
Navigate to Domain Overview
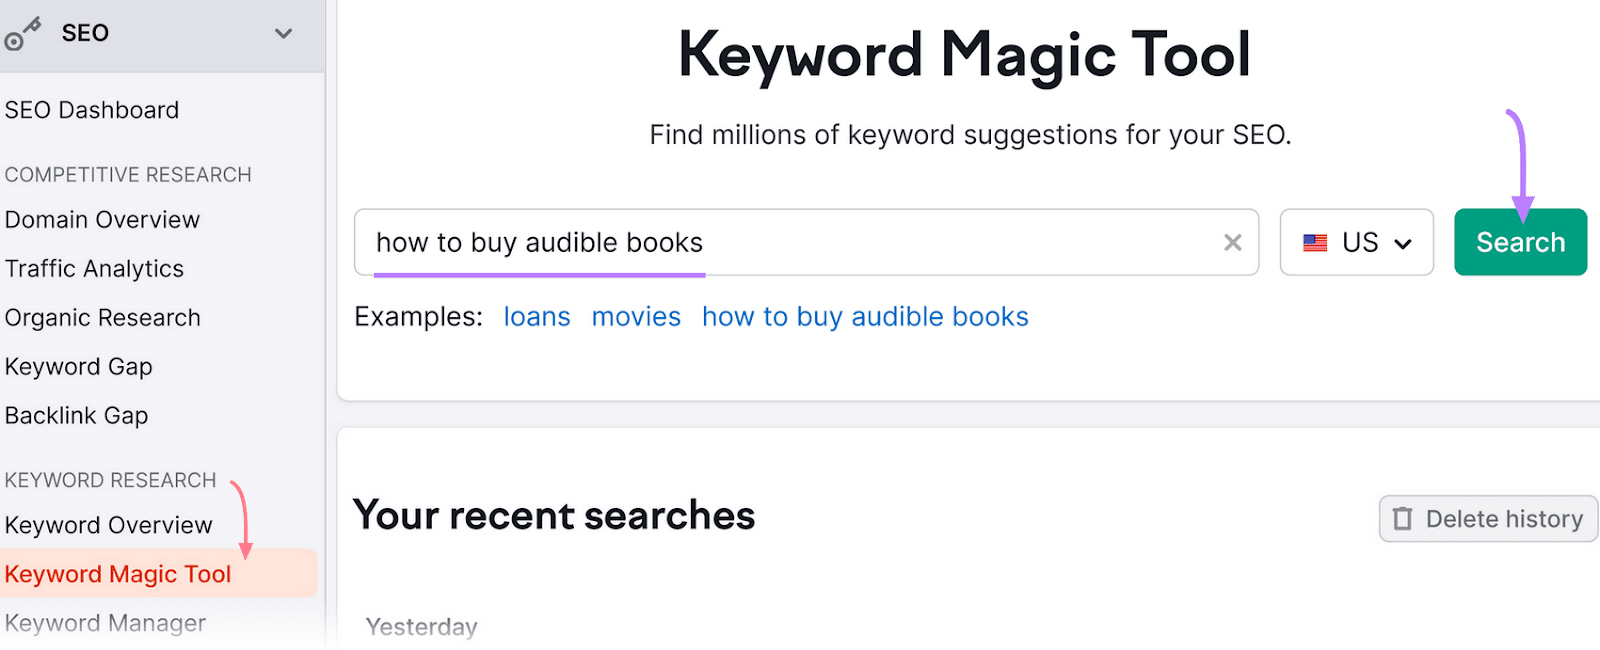click(x=102, y=219)
